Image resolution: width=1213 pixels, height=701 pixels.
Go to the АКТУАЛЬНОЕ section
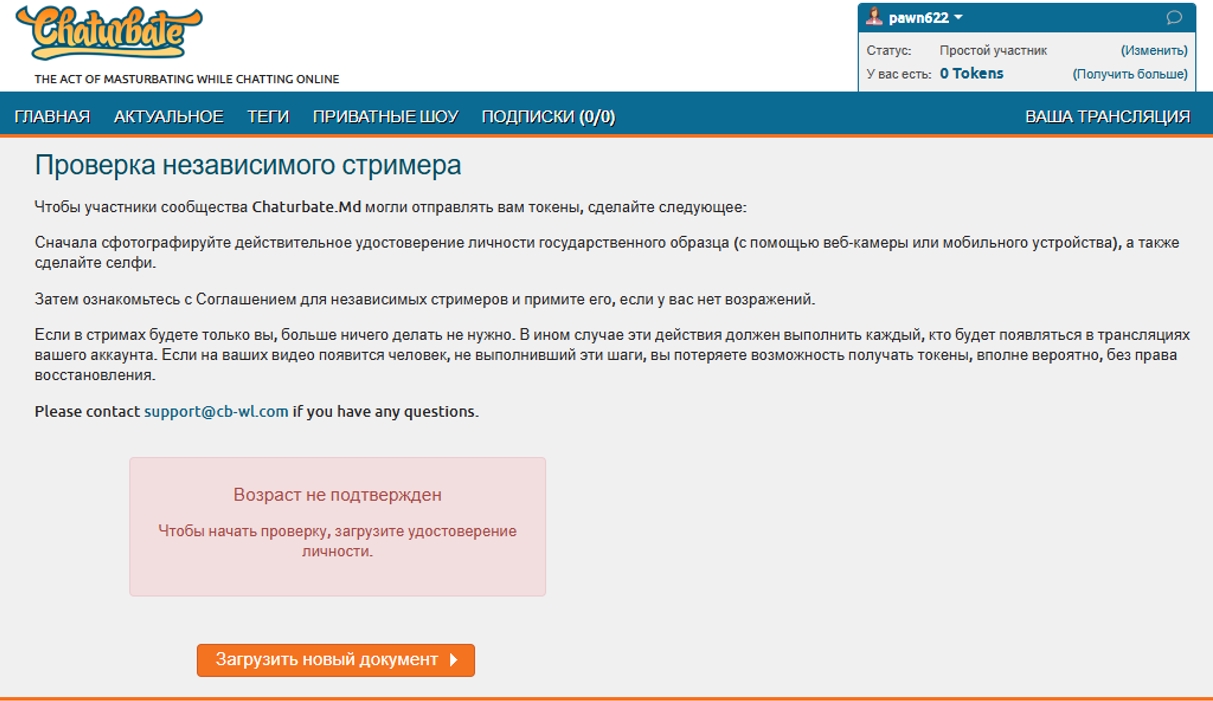168,117
